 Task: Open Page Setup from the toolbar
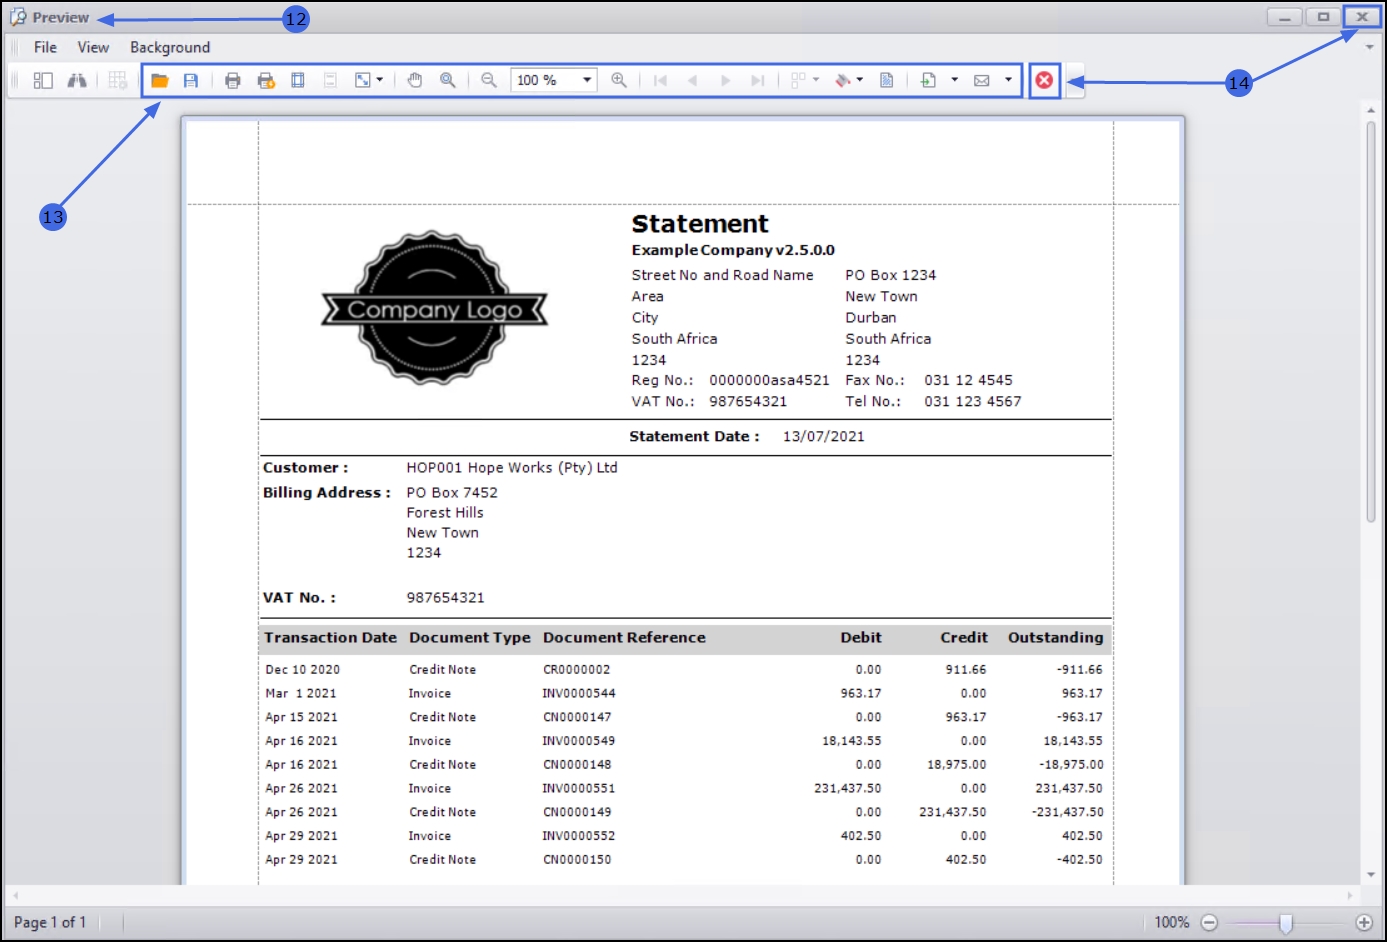298,80
